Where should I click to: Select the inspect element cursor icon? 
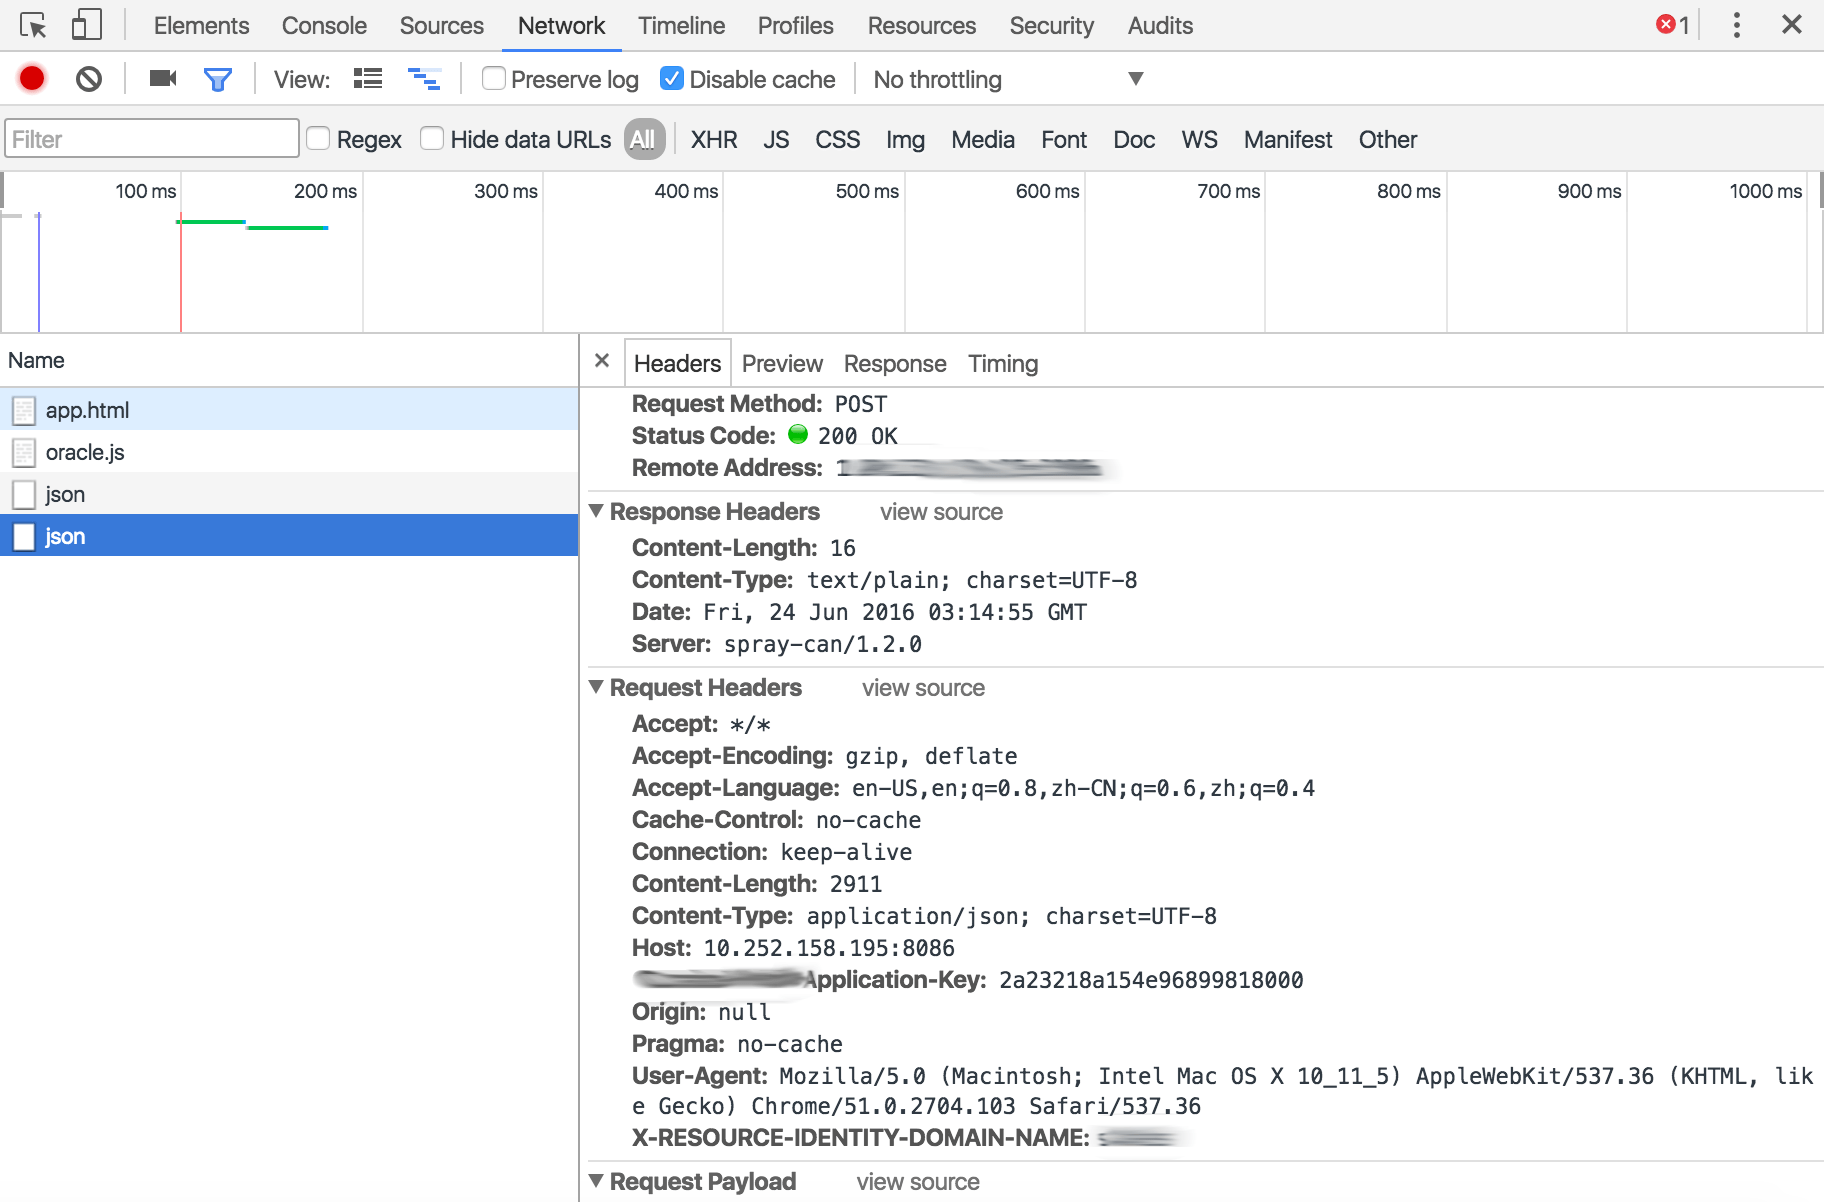click(33, 24)
